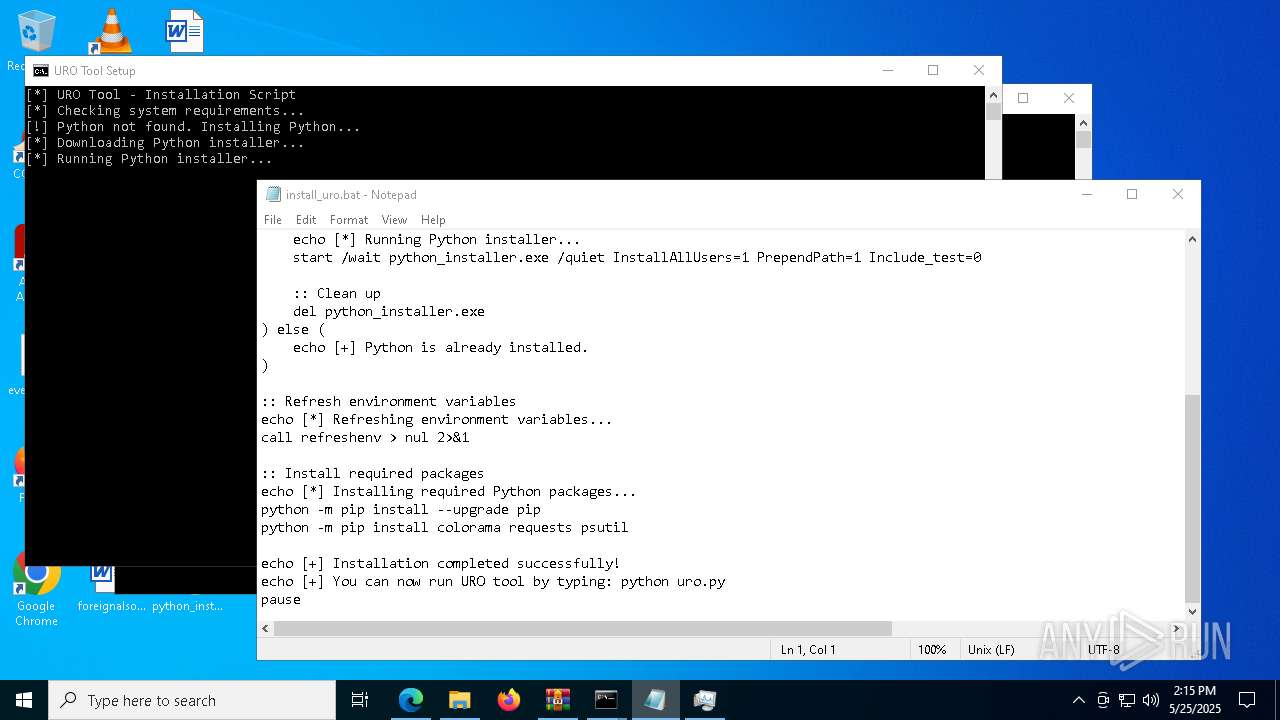Close the URO Tool Setup console window
1280x720 pixels.
tap(979, 70)
